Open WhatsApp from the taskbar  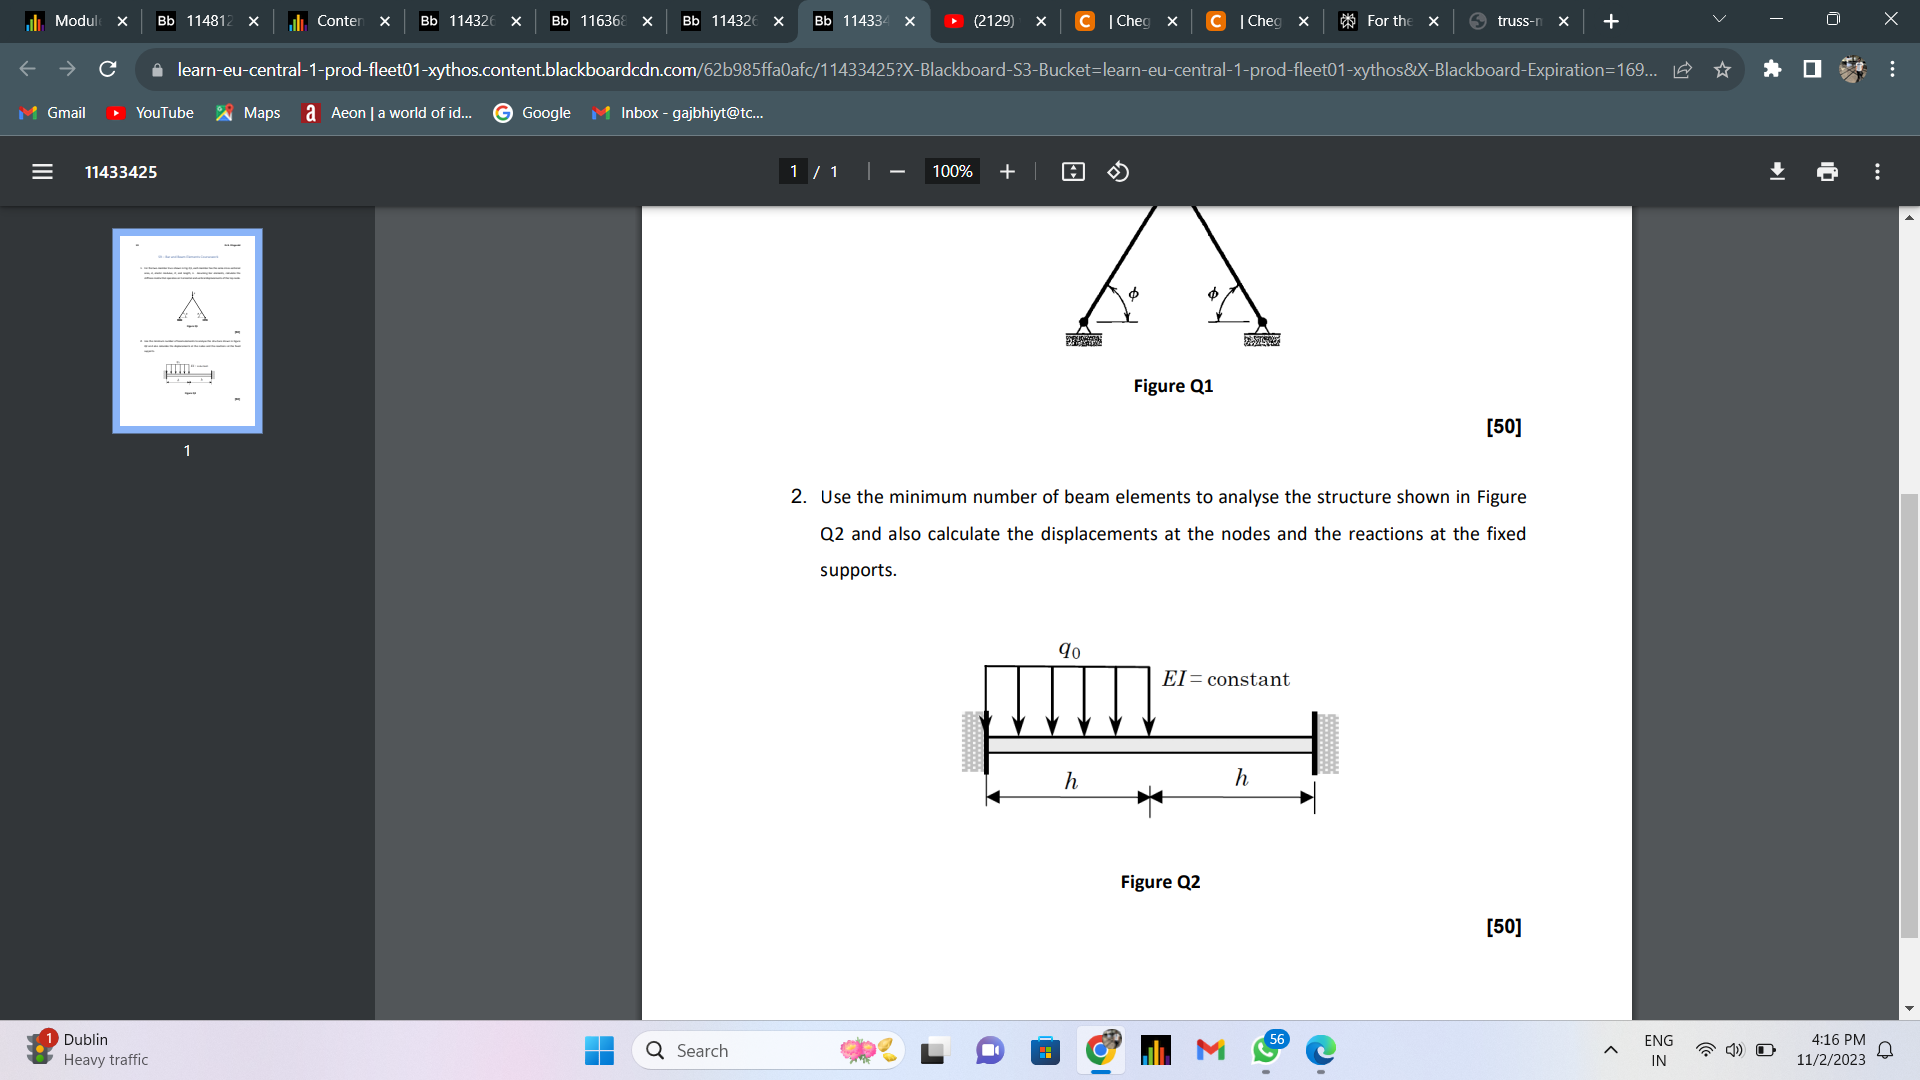pyautogui.click(x=1264, y=1051)
